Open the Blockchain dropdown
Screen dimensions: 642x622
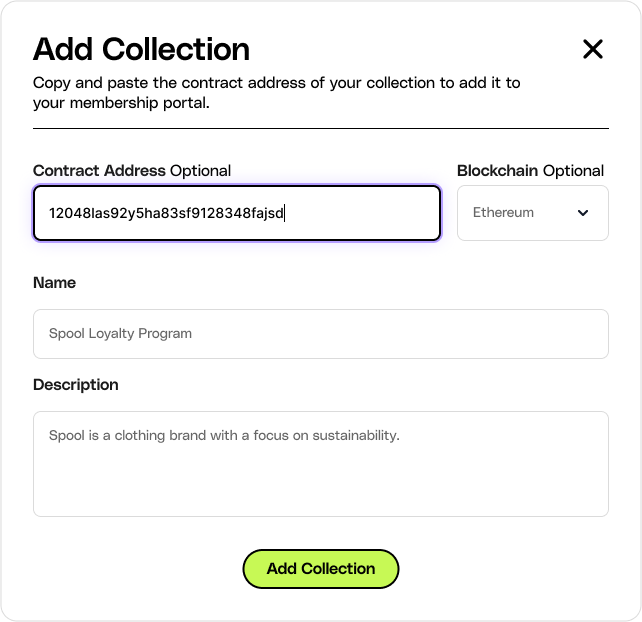pos(532,213)
